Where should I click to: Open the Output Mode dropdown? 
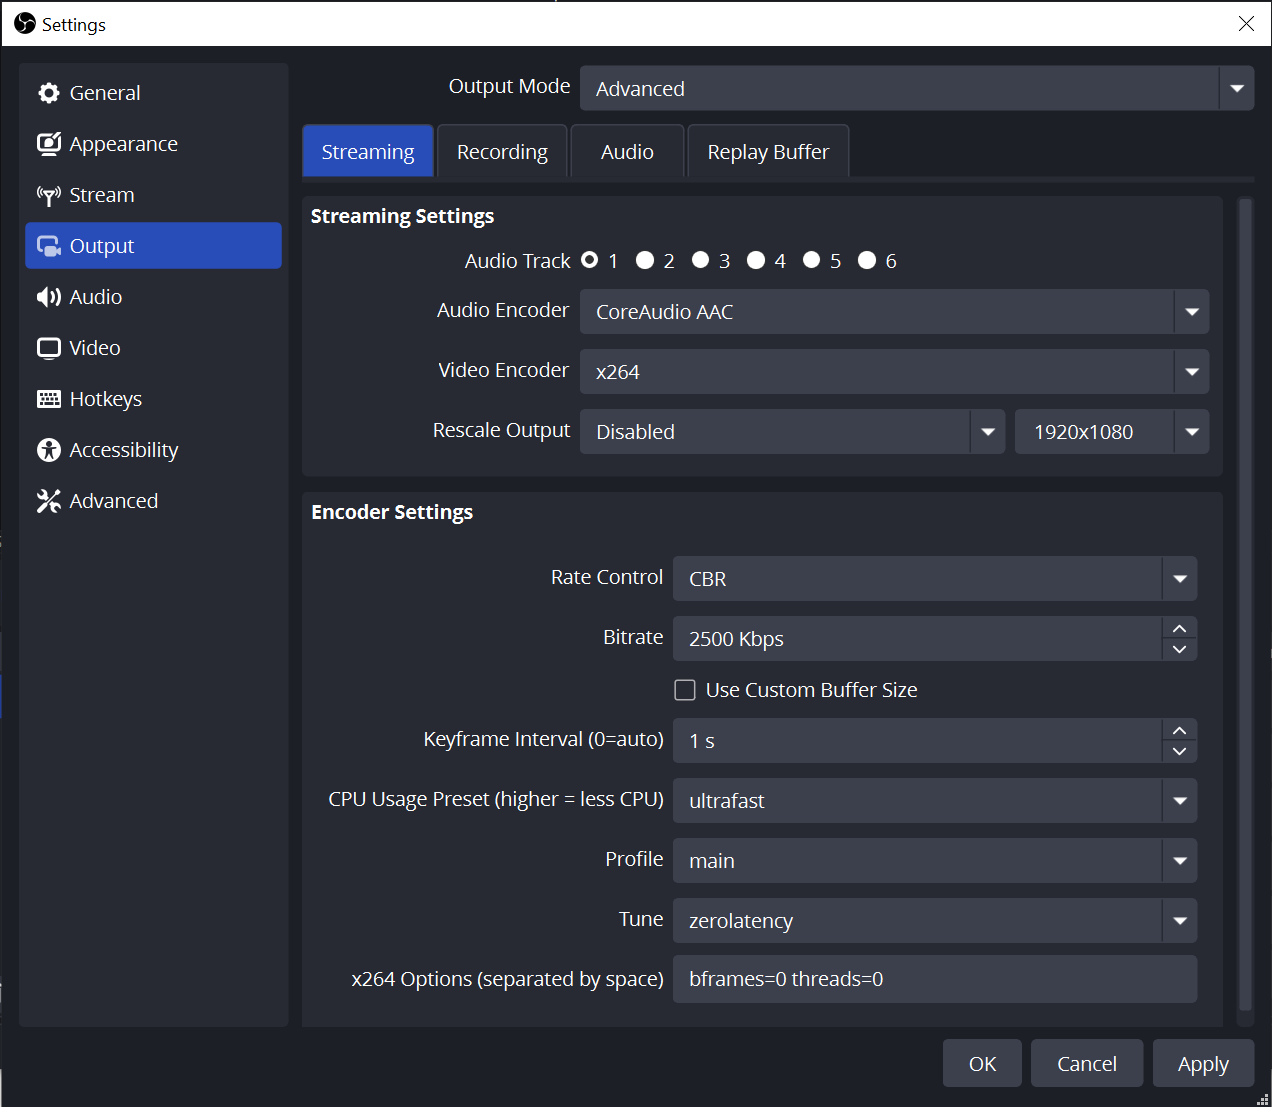917,89
